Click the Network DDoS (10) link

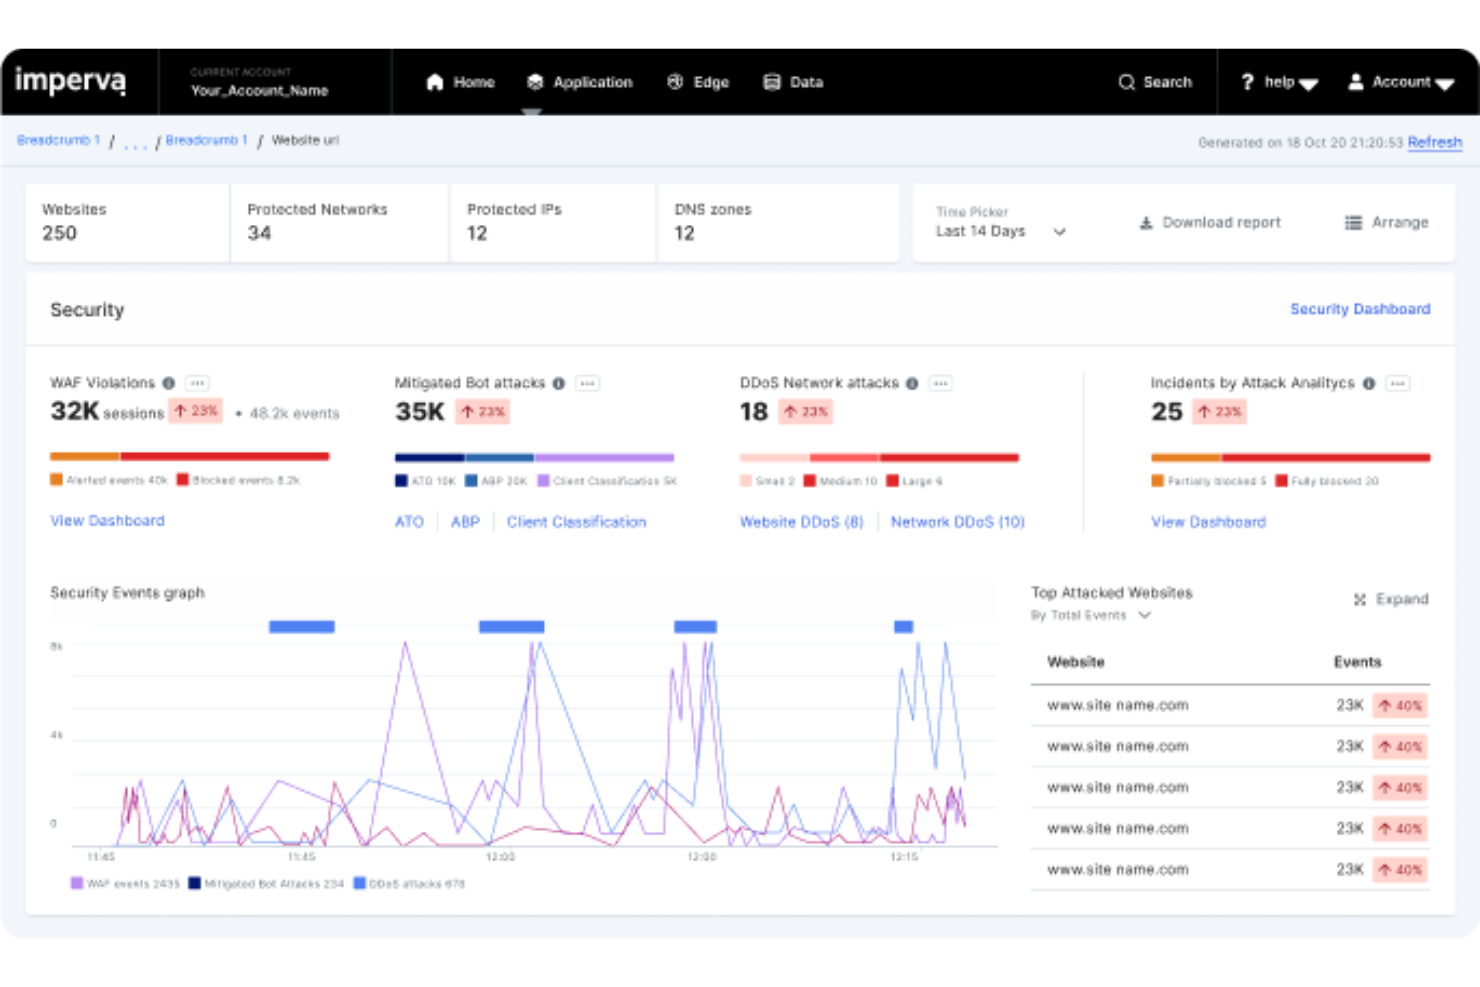click(957, 521)
